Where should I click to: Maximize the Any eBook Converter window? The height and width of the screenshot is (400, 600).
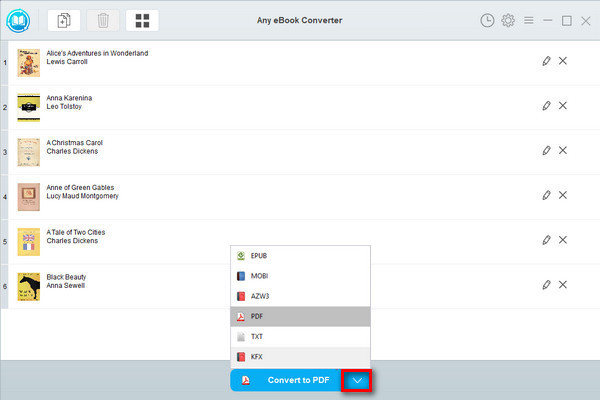567,21
